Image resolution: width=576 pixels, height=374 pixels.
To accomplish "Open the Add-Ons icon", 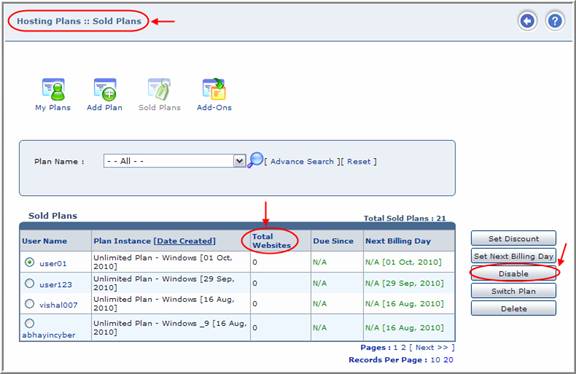I will tap(214, 89).
